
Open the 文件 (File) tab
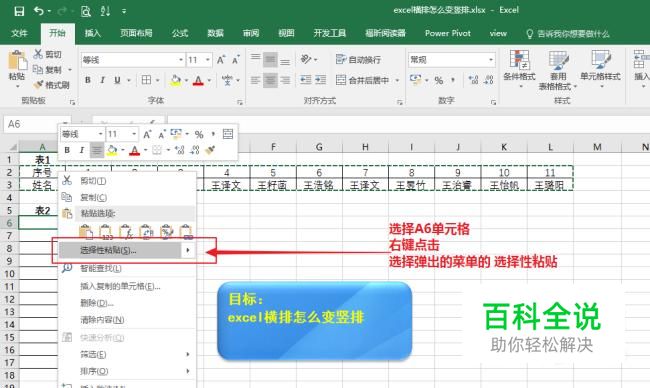pyautogui.click(x=19, y=34)
